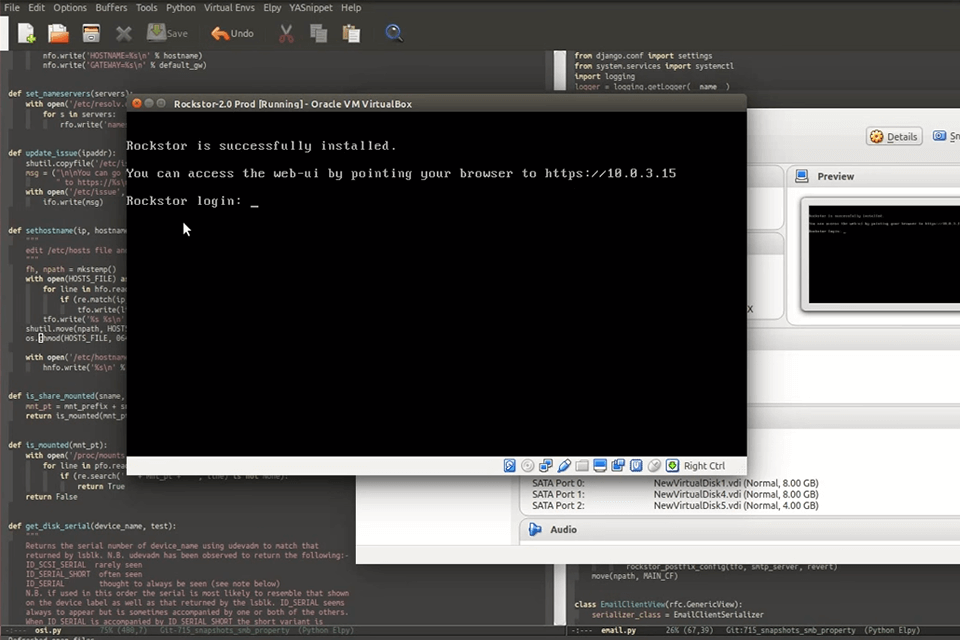Viewport: 960px width, 640px height.
Task: Click the Elpy menu item
Action: (272, 7)
